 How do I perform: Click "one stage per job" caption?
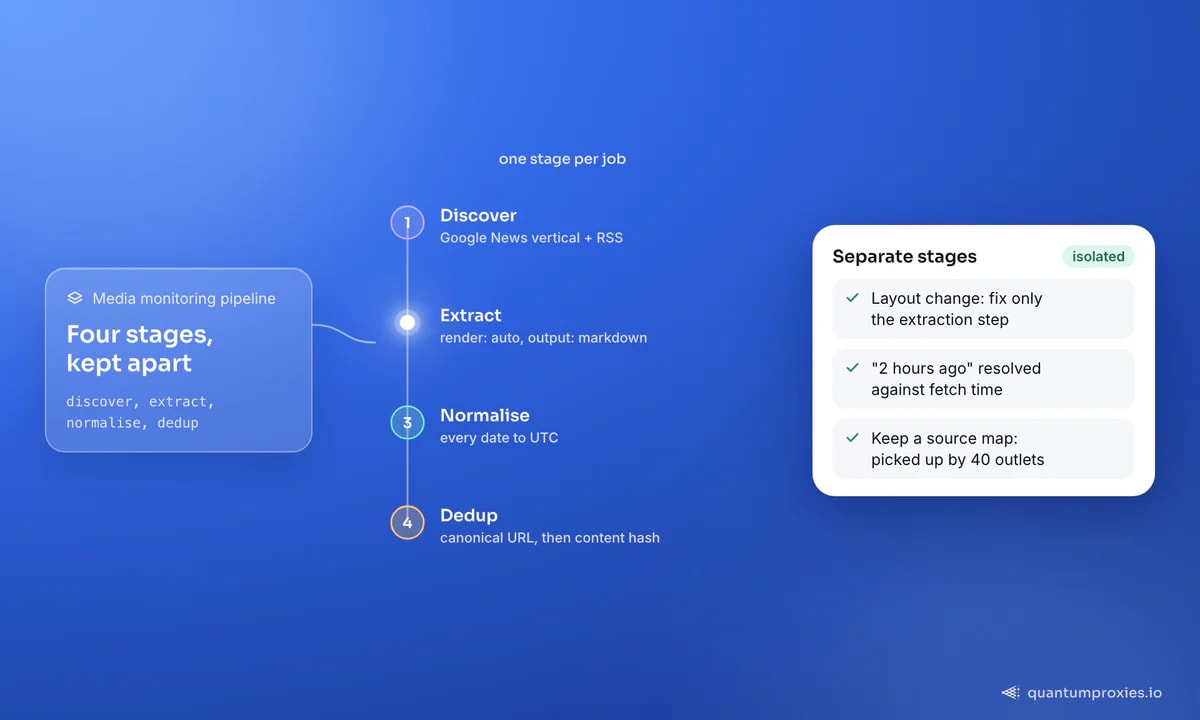[562, 159]
